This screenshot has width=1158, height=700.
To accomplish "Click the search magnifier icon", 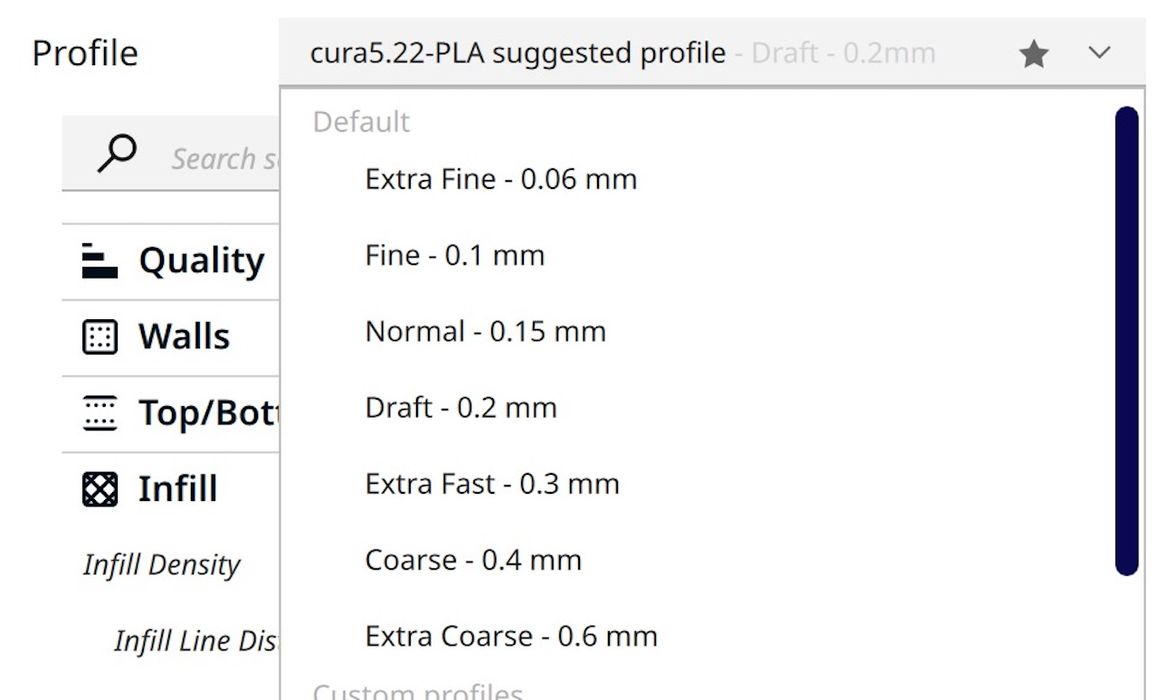I will click(x=117, y=155).
